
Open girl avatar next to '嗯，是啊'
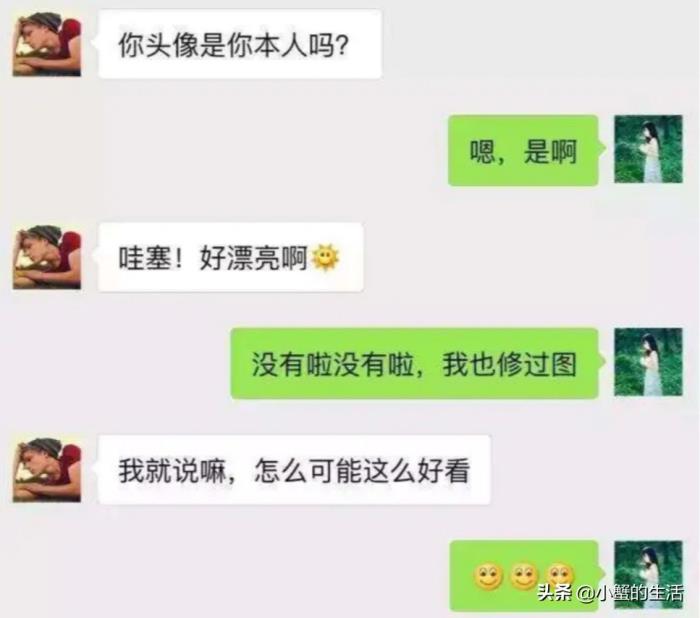point(648,149)
